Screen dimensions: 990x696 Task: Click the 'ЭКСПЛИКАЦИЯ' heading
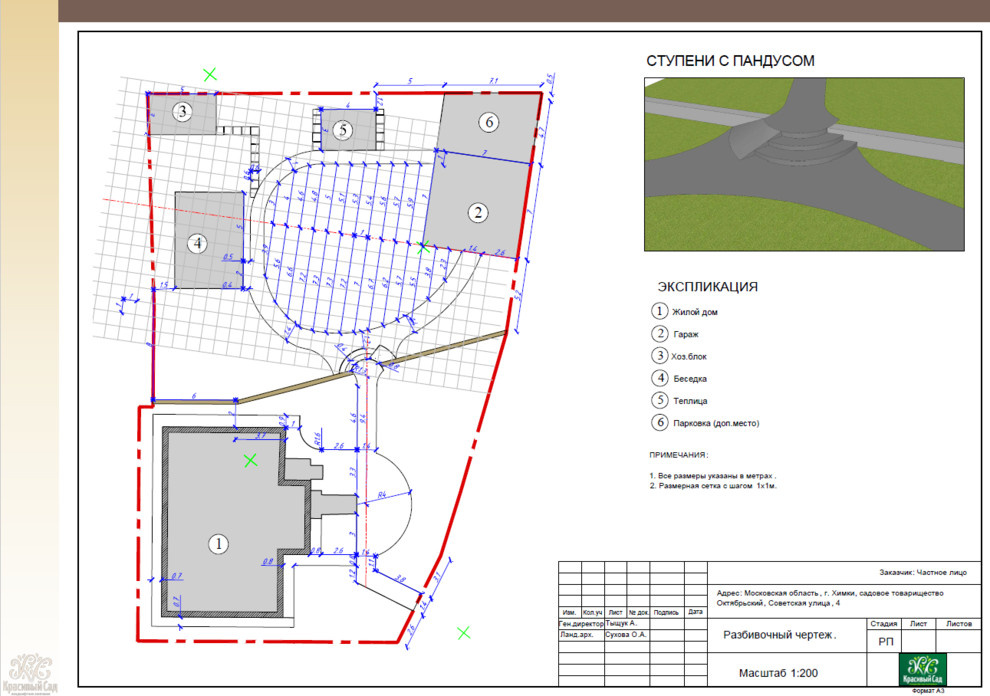coord(707,287)
